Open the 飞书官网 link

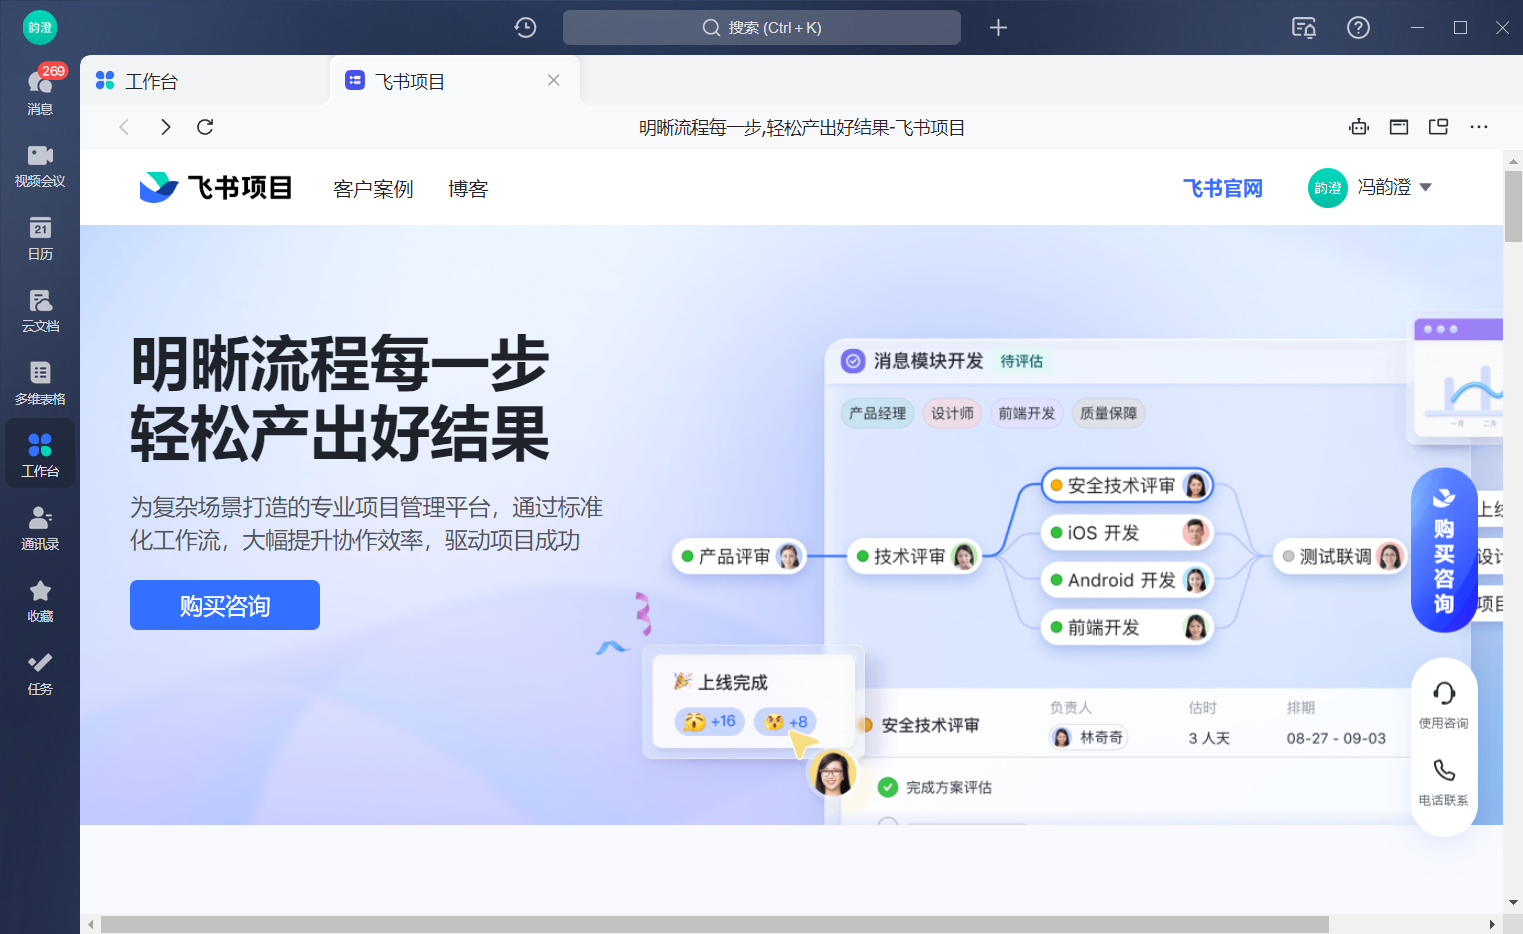pyautogui.click(x=1222, y=188)
